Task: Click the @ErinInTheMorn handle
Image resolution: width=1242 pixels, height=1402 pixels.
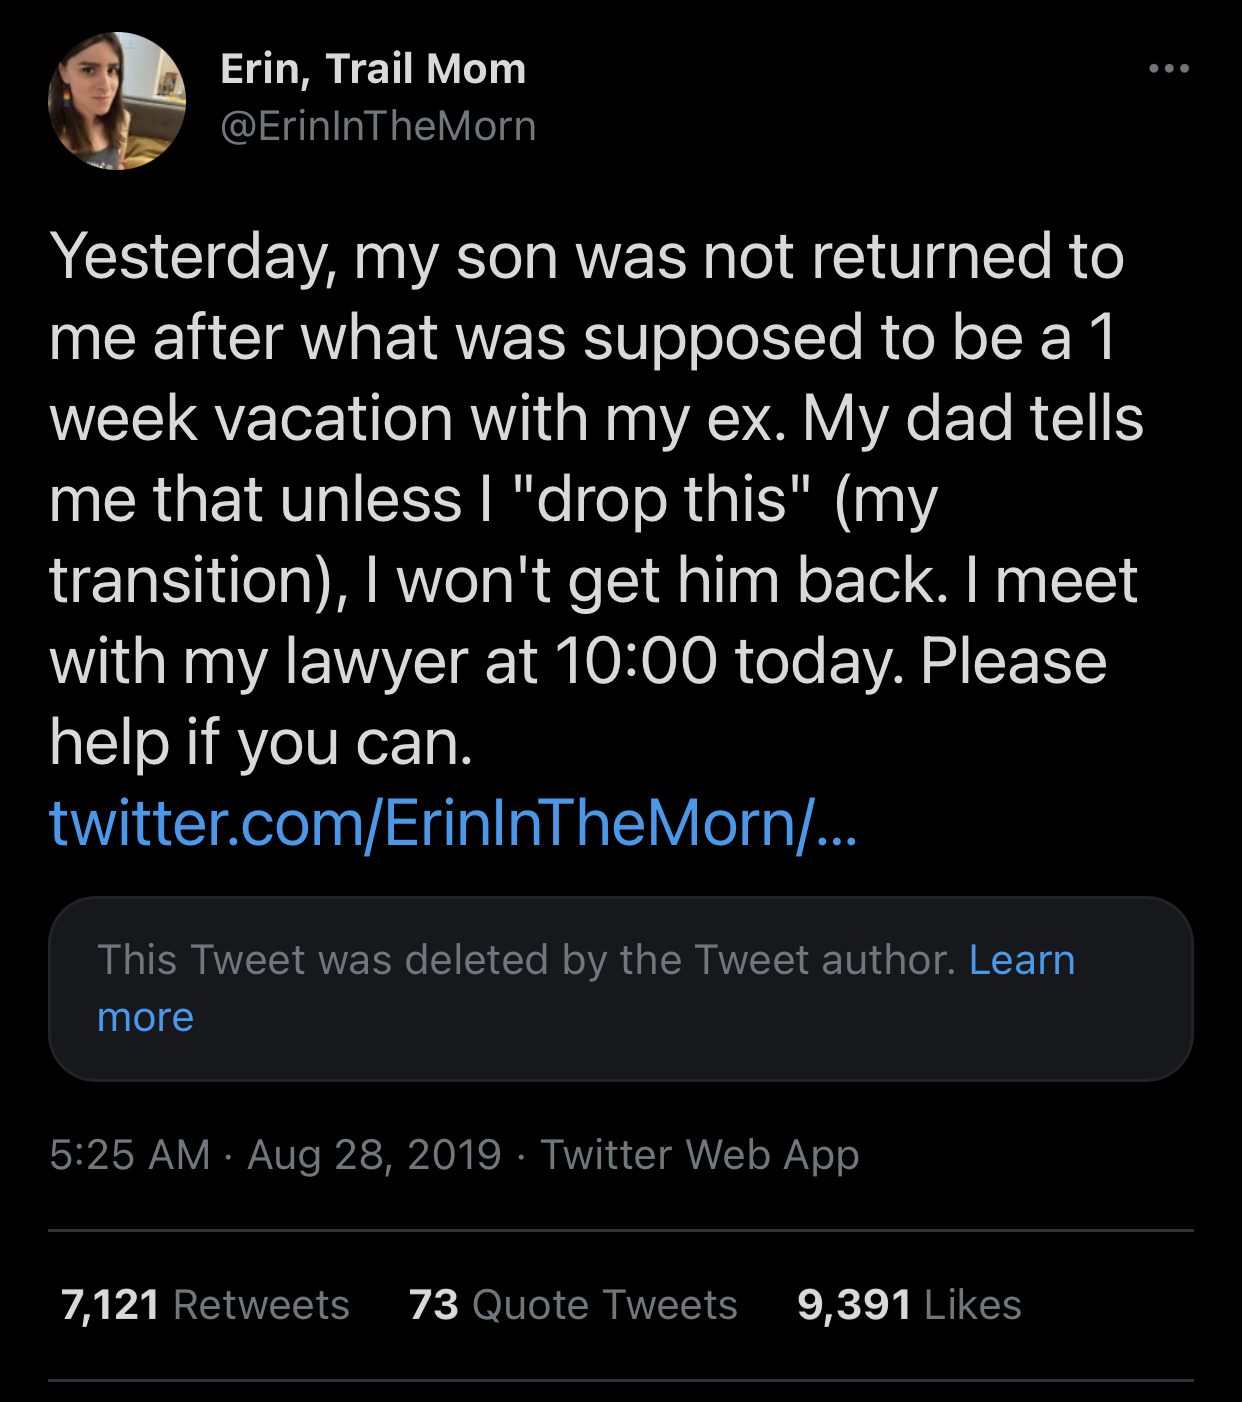Action: [x=378, y=127]
